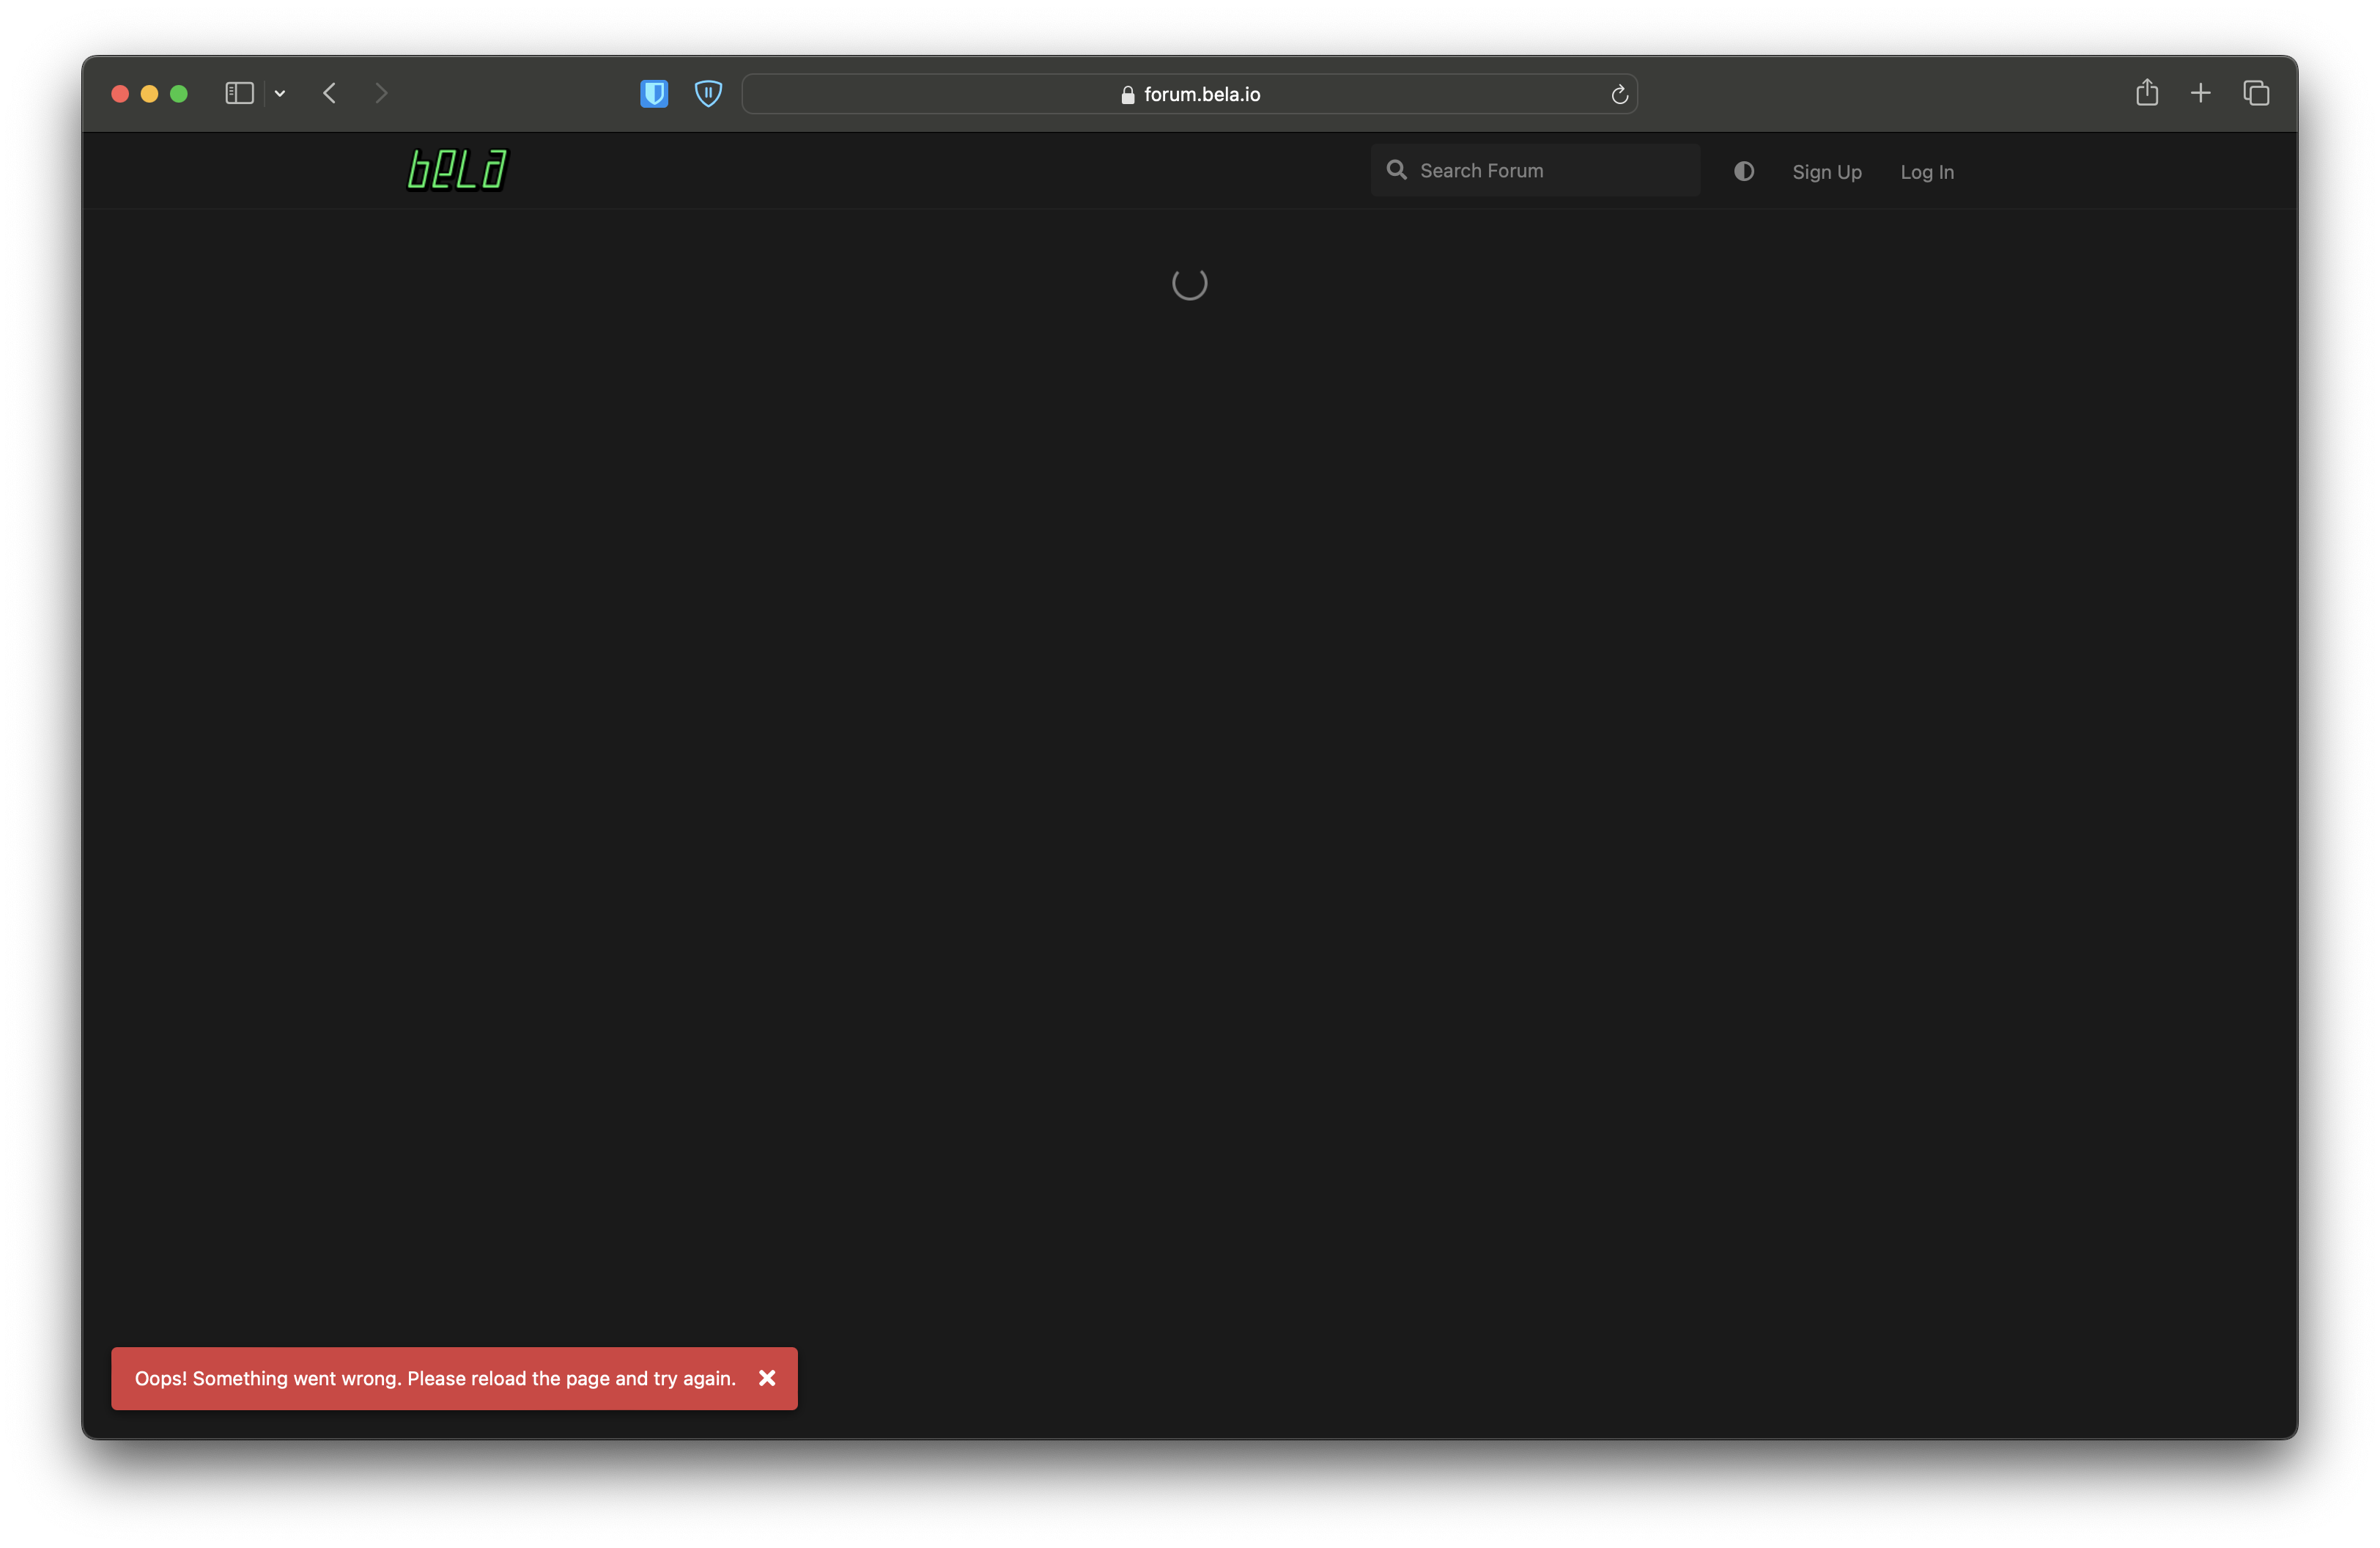Open a new tab
The width and height of the screenshot is (2380, 1548).
(x=2200, y=94)
